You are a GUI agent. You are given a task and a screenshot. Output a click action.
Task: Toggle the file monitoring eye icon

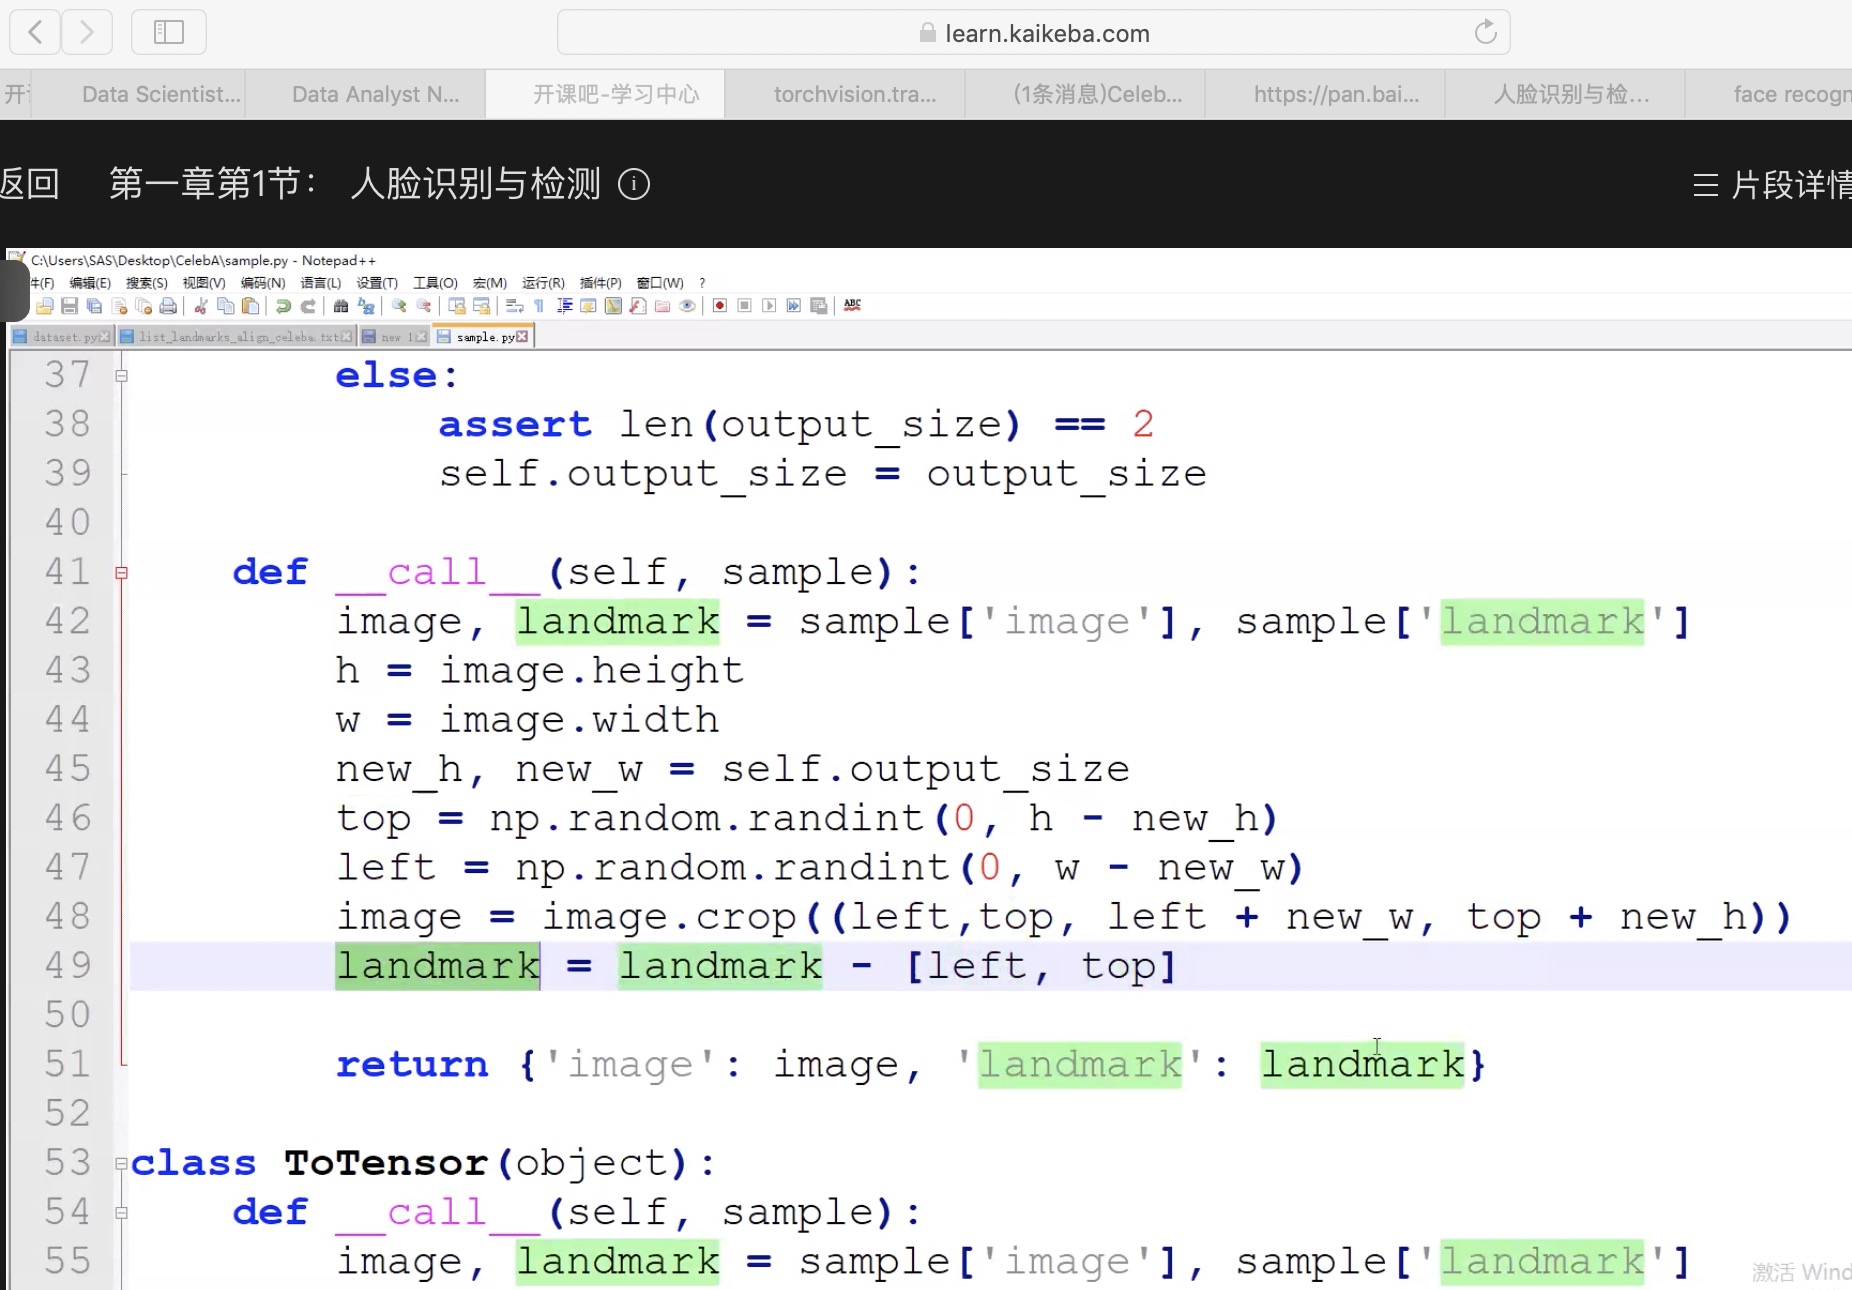click(x=687, y=306)
